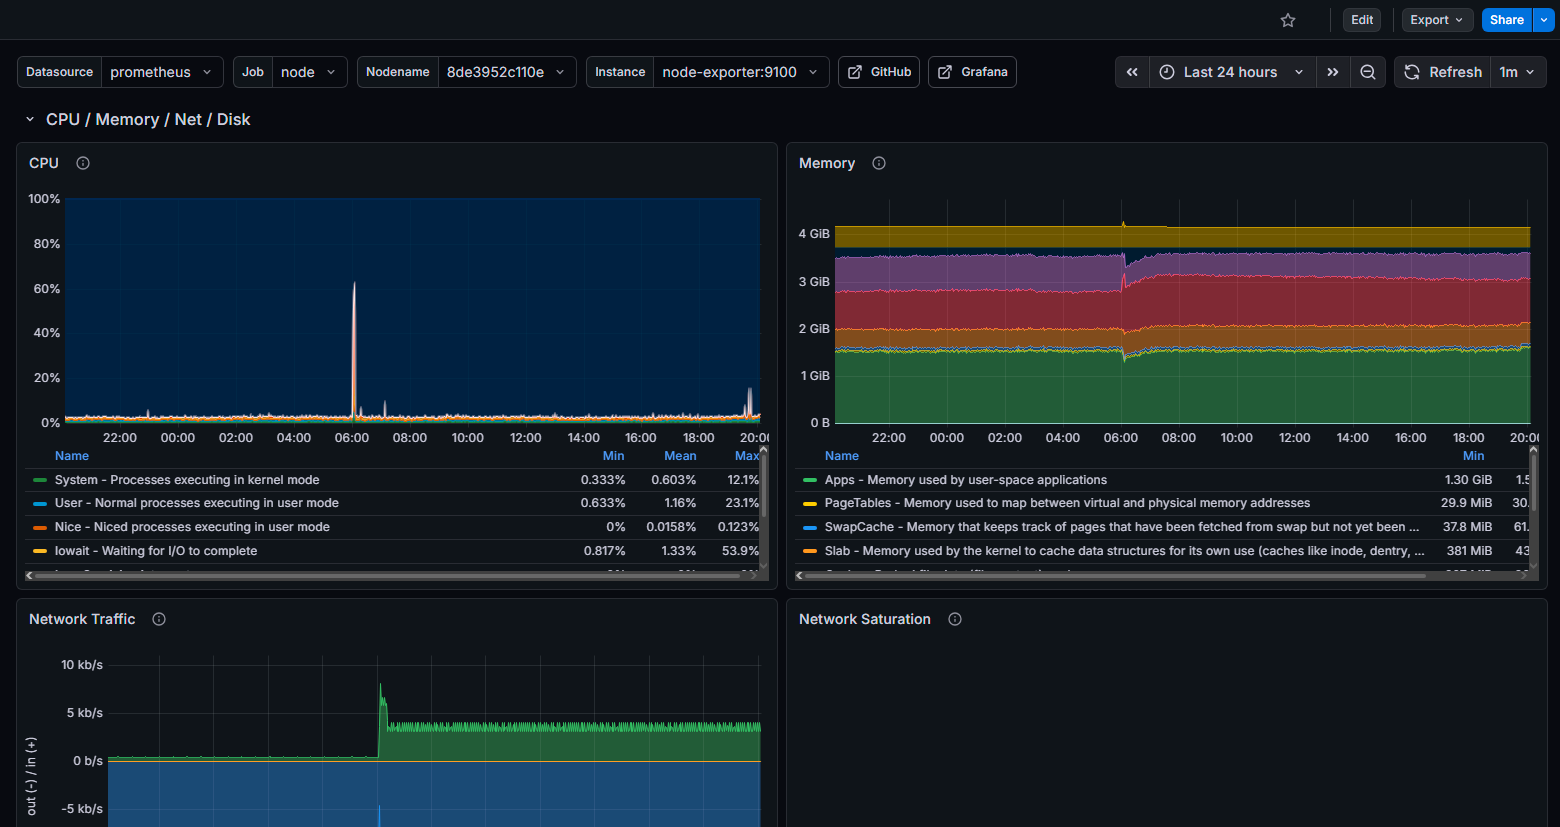The image size is (1560, 827).
Task: Open the Last 24 hours time picker
Action: [1232, 71]
